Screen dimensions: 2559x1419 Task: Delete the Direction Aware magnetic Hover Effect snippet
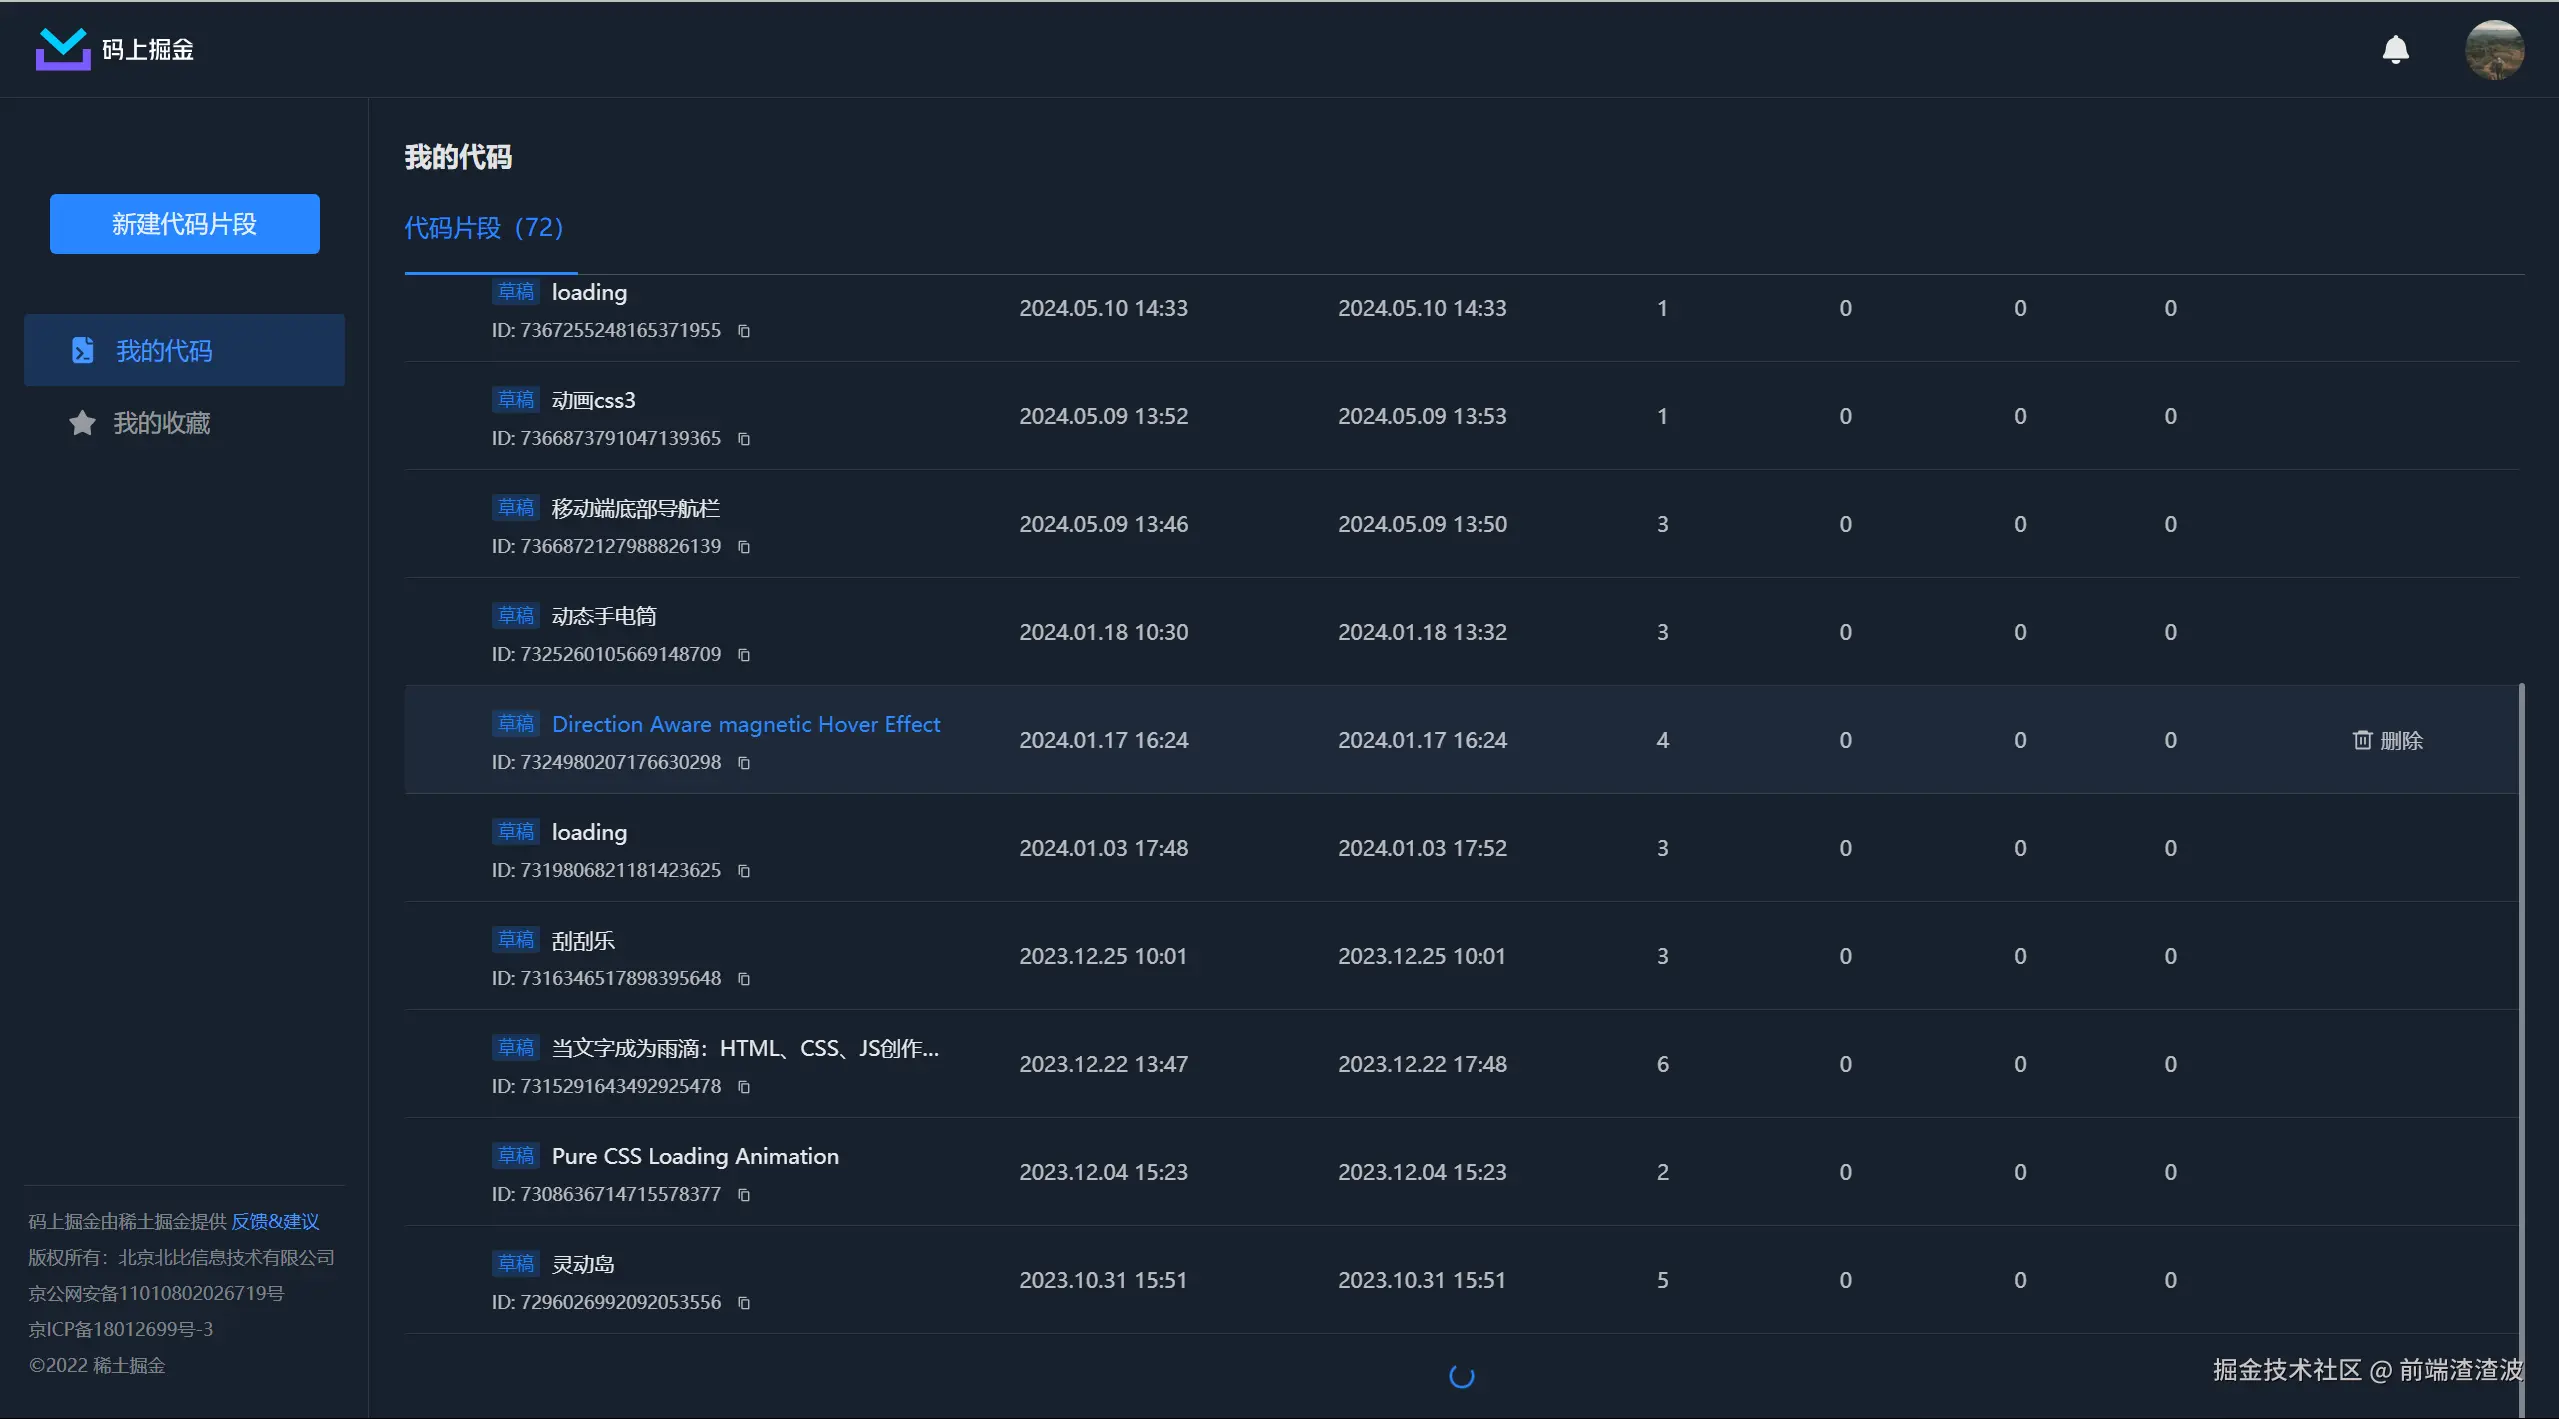tap(2388, 740)
